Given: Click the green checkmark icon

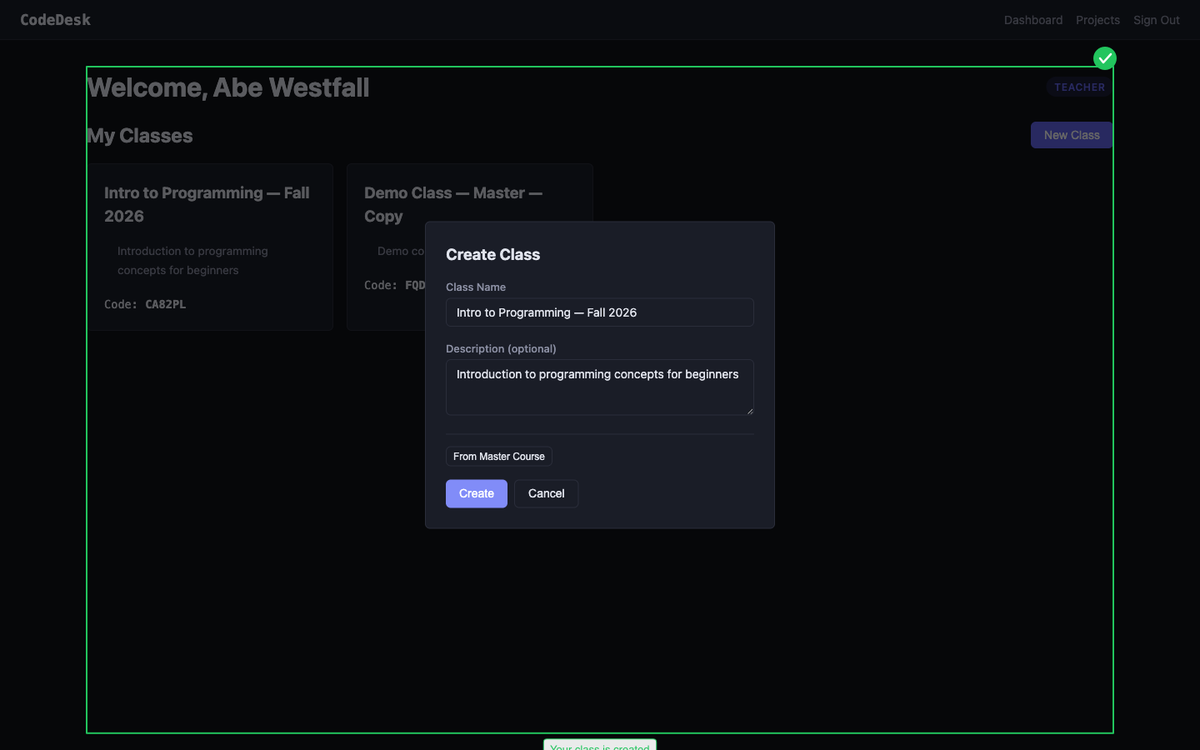Looking at the screenshot, I should pyautogui.click(x=1104, y=59).
